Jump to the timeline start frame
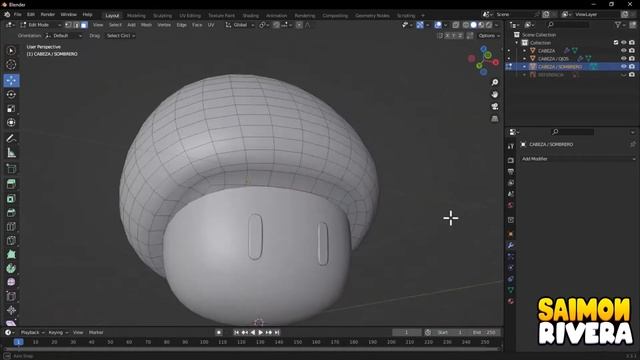Screen dimensions: 640x360 [236, 333]
